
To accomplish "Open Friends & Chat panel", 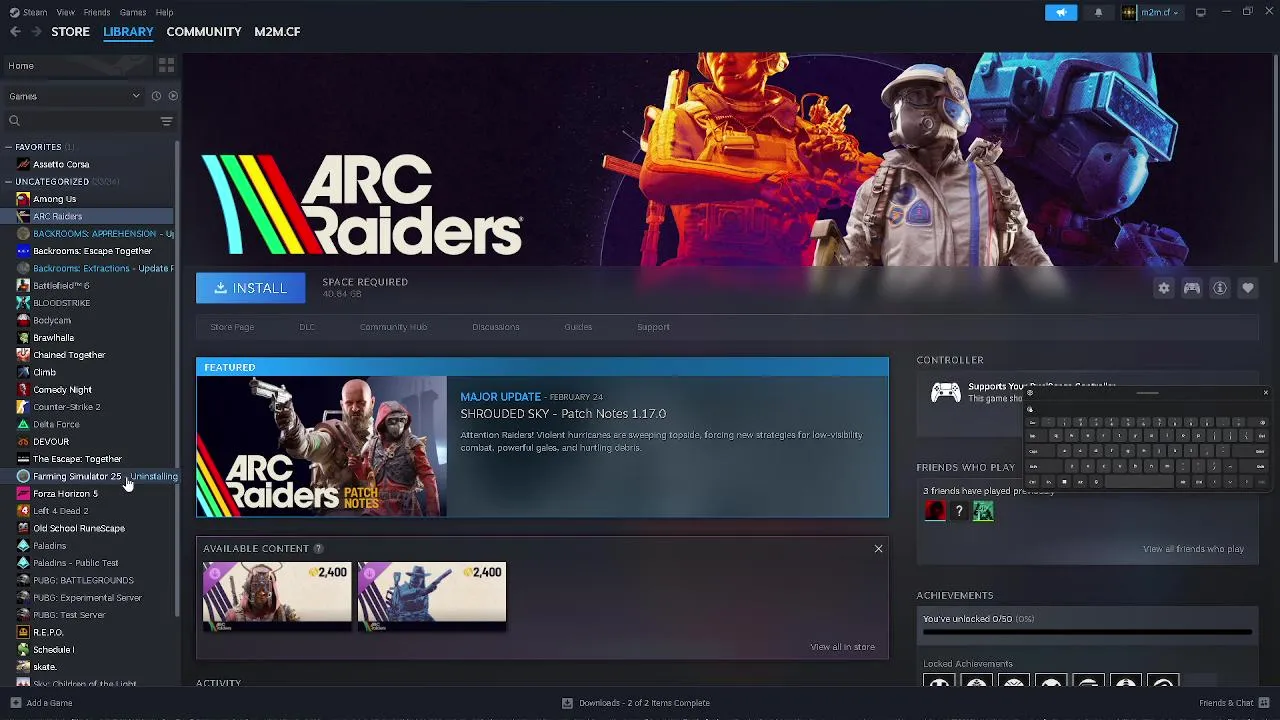I will [x=1233, y=703].
